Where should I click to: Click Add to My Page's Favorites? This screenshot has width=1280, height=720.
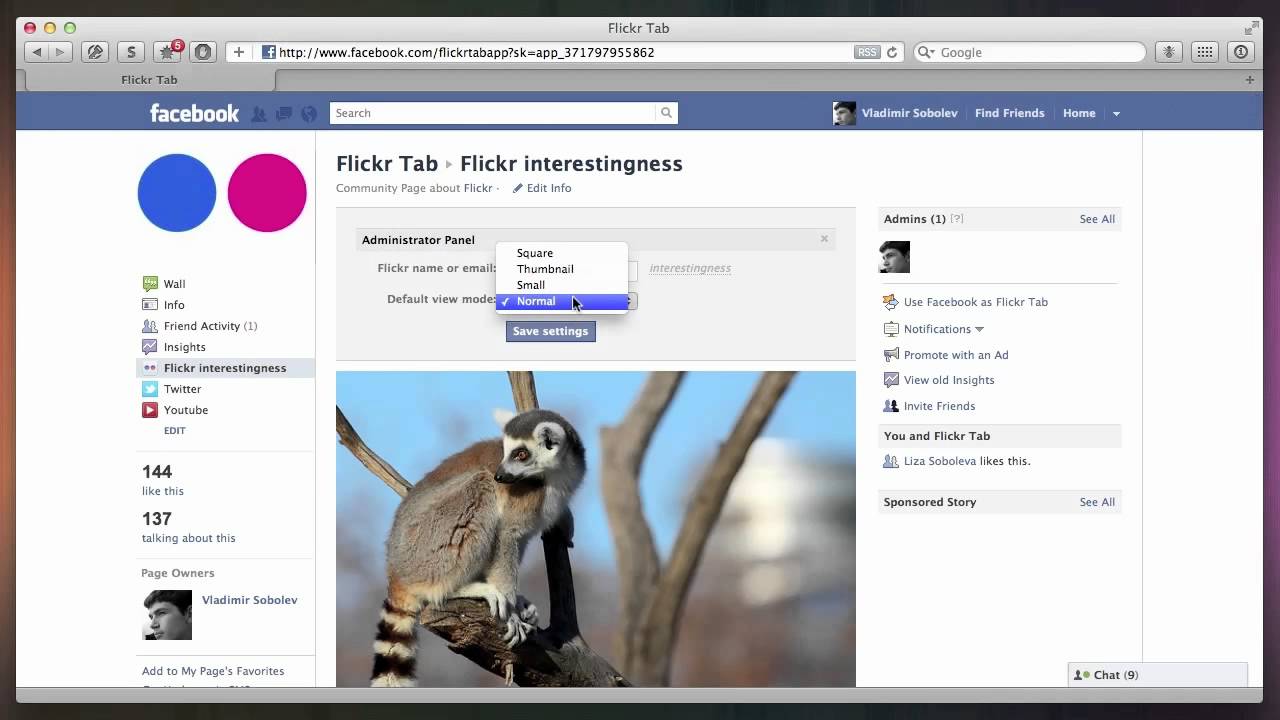pos(213,671)
